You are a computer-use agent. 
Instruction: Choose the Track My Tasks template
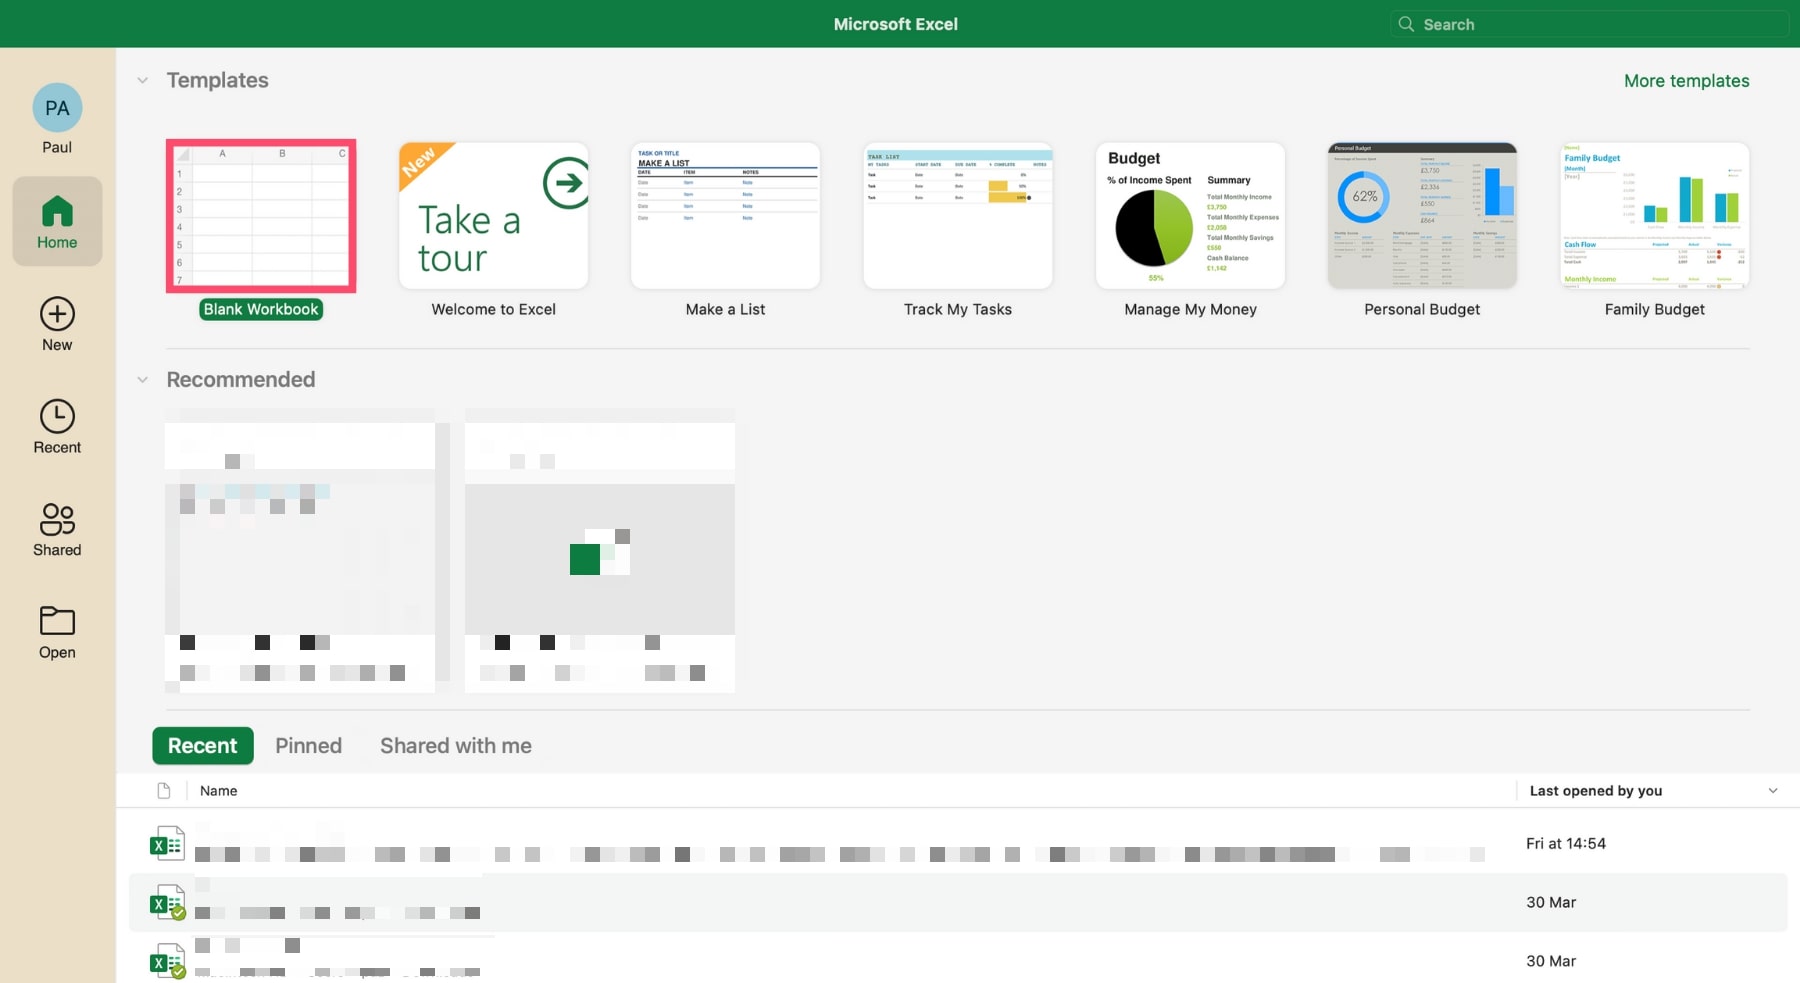958,216
